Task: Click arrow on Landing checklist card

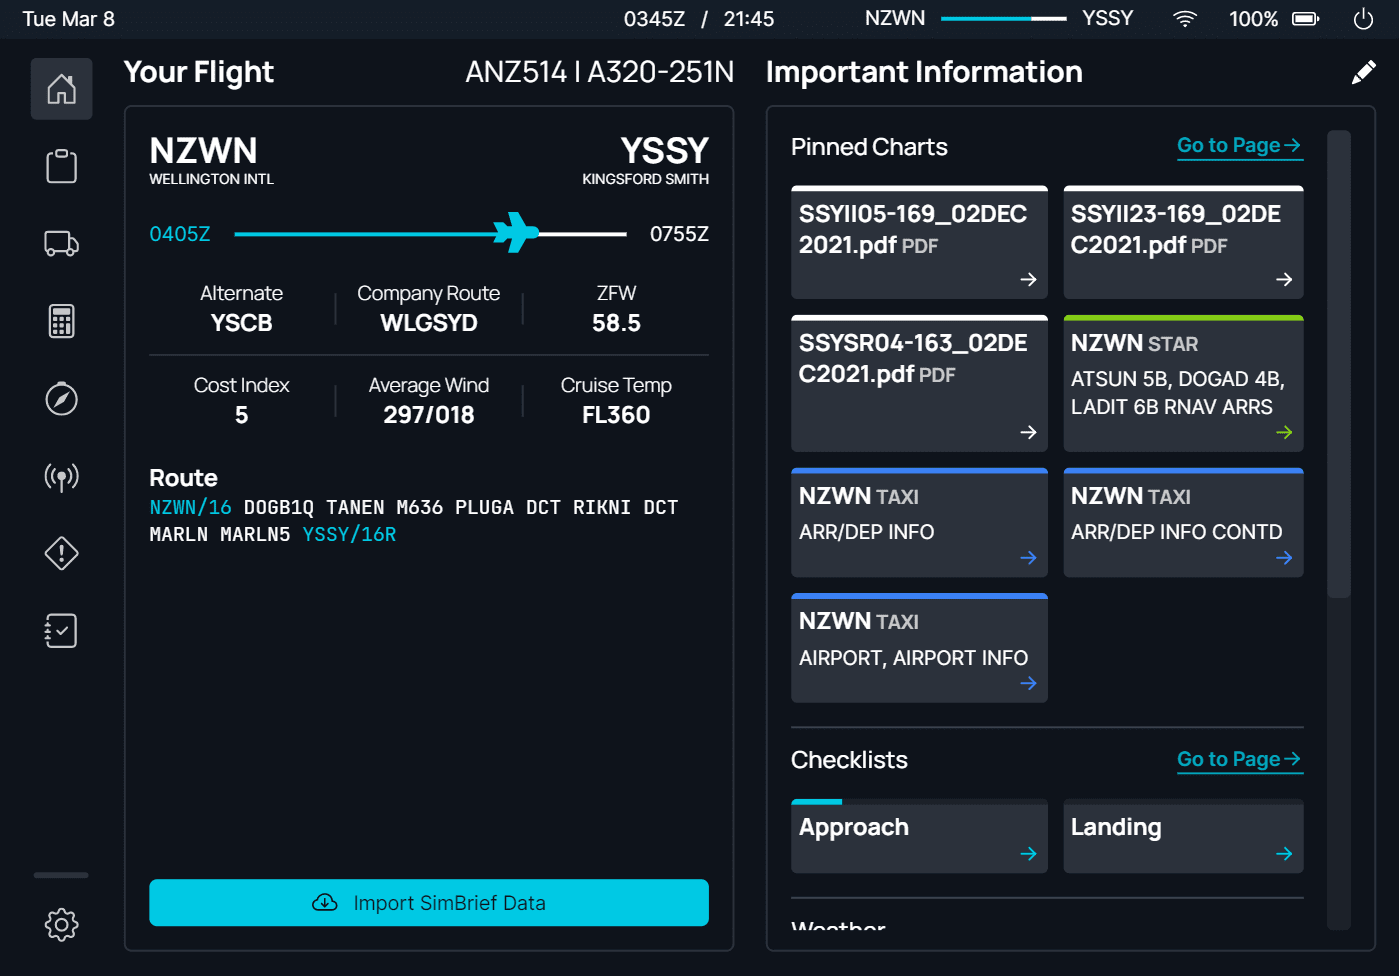Action: tap(1284, 854)
